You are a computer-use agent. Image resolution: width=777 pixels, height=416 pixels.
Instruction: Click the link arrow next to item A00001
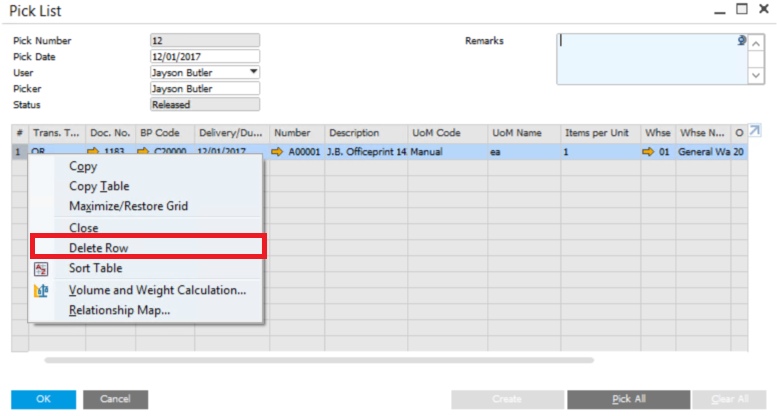(278, 152)
